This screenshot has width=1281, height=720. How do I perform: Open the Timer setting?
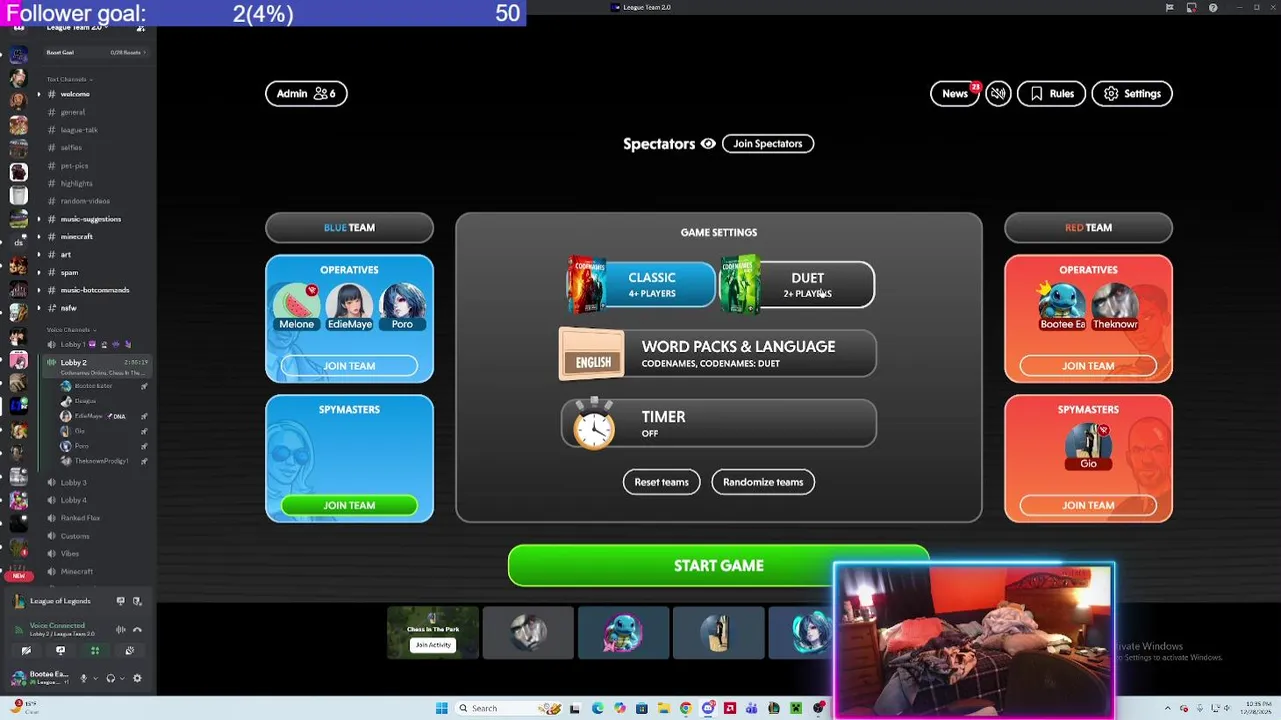coord(718,424)
